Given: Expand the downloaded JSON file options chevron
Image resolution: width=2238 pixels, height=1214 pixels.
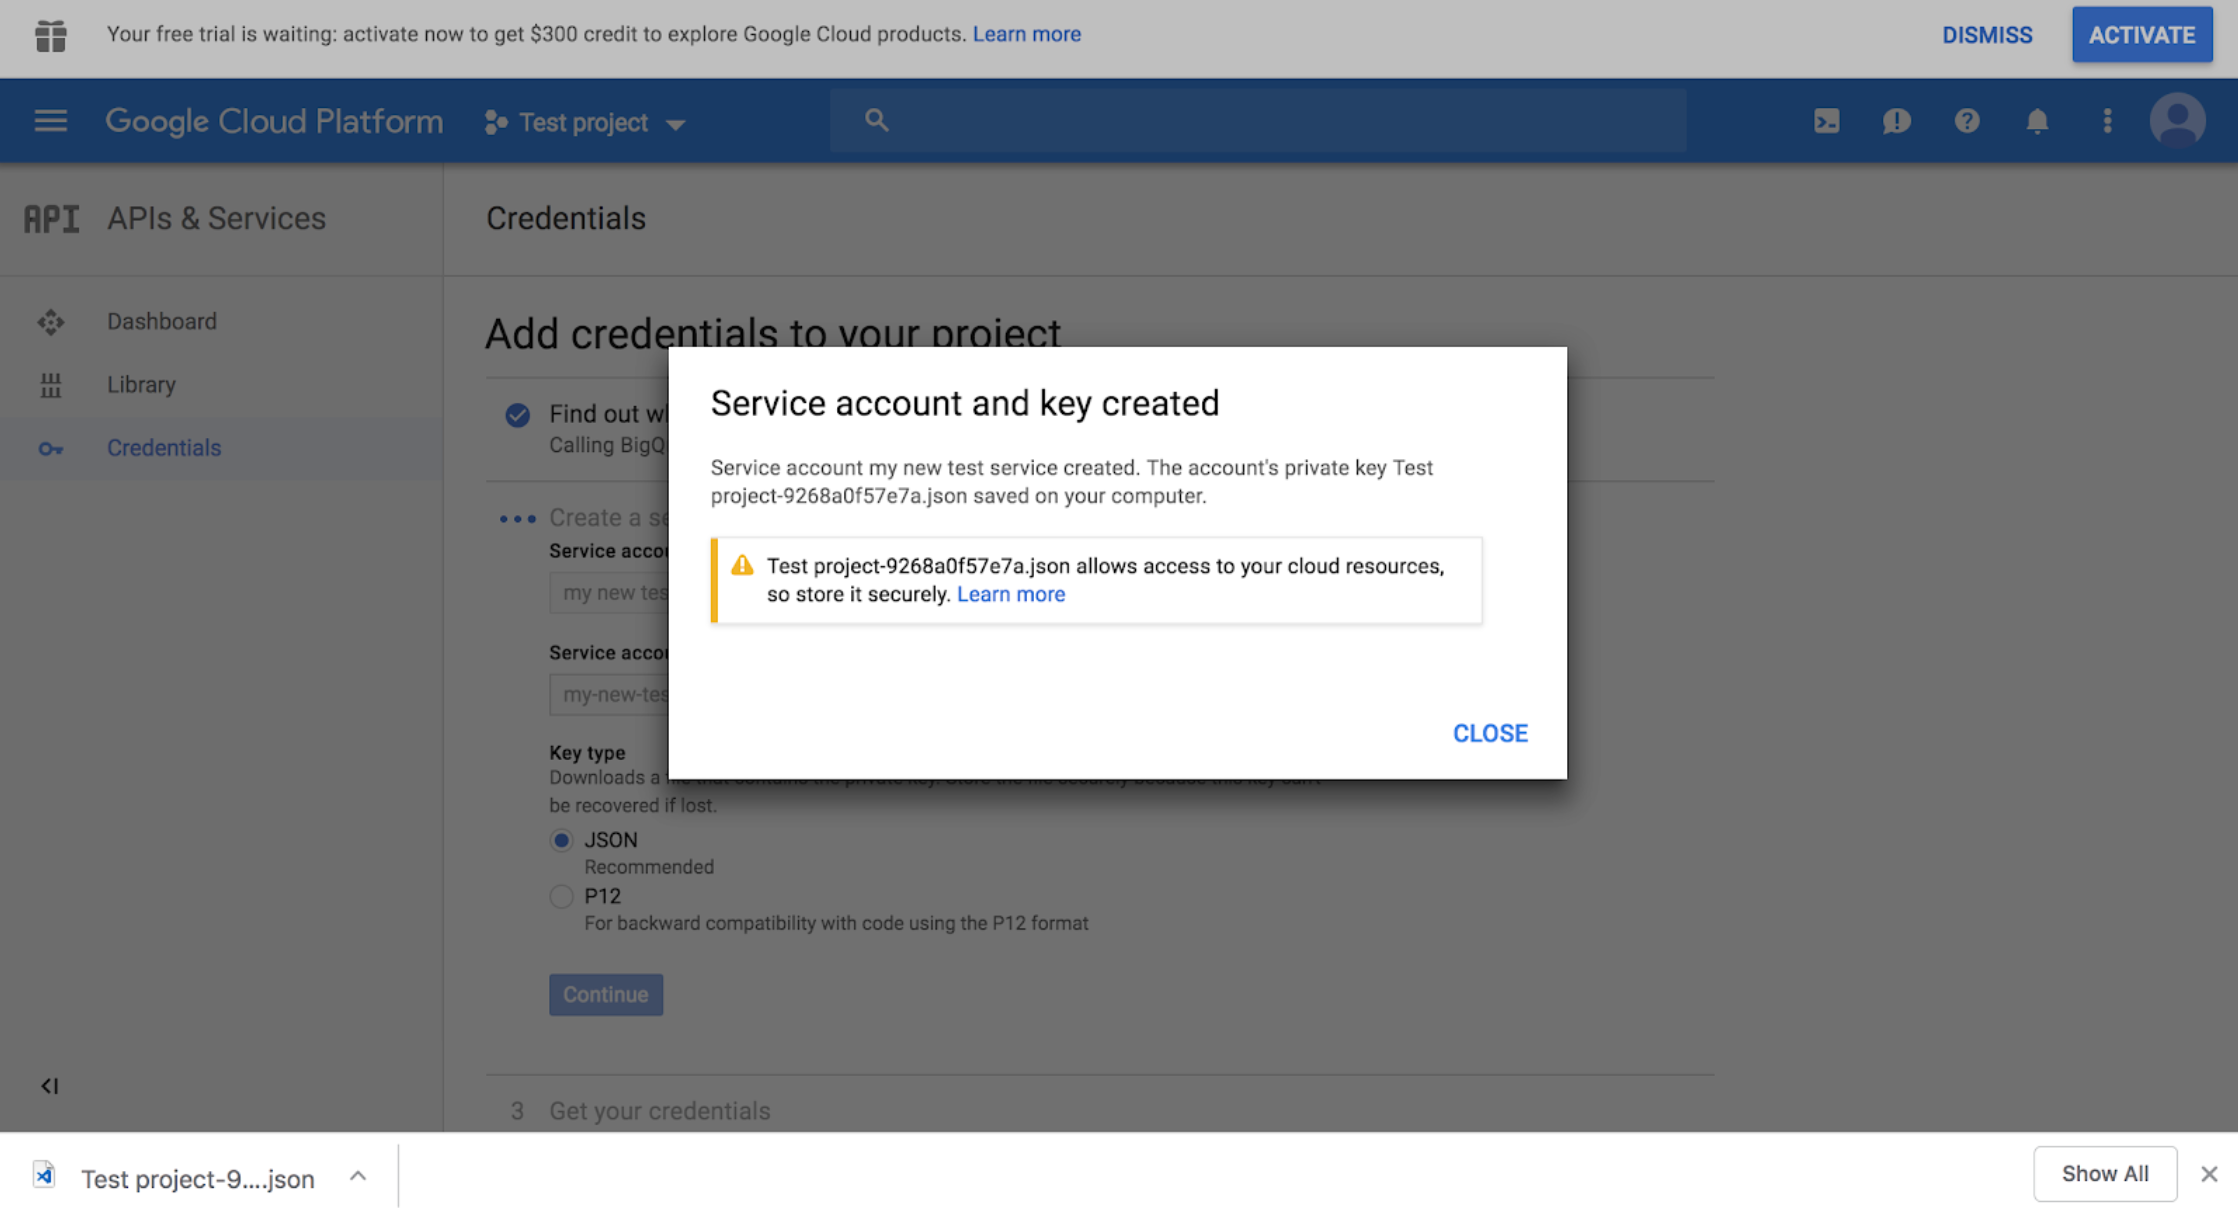Looking at the screenshot, I should pos(358,1176).
